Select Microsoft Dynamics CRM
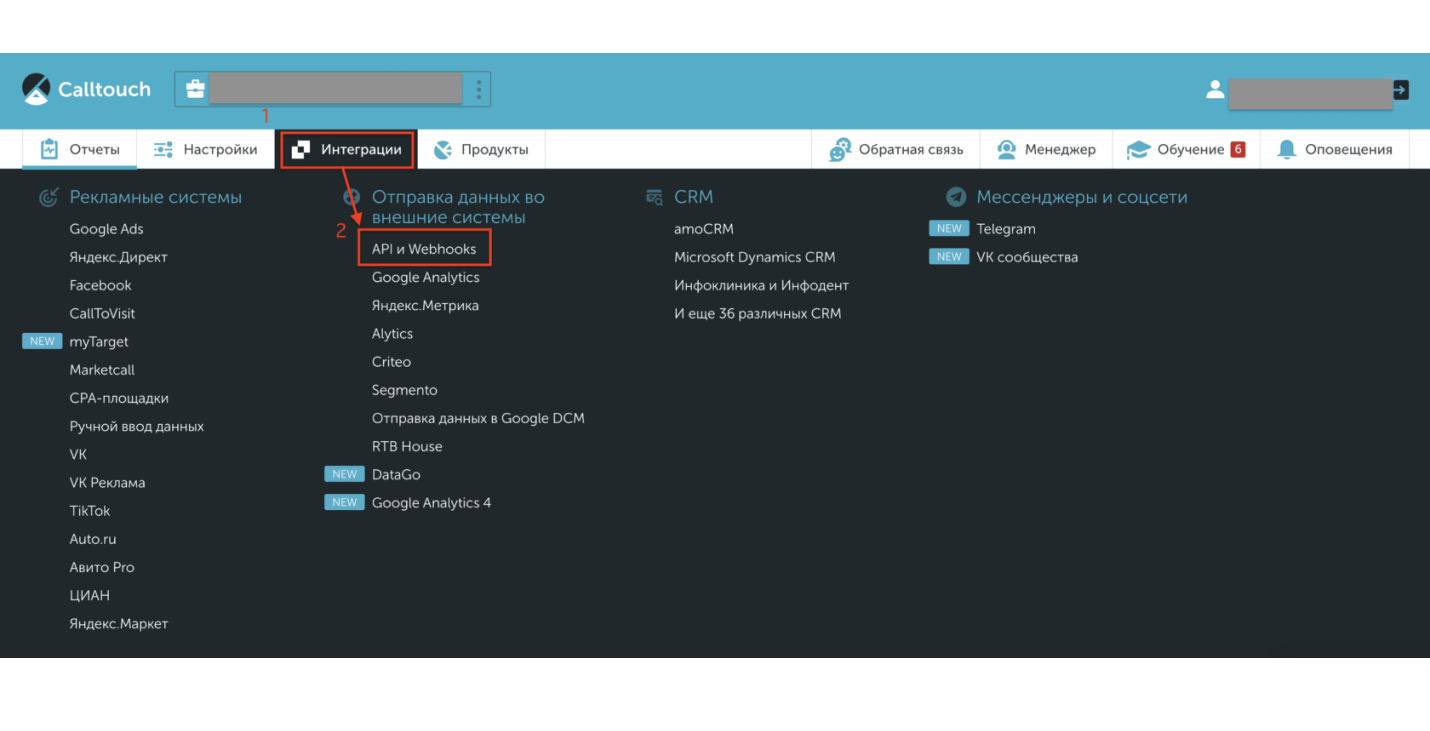This screenshot has width=1430, height=731. tap(754, 257)
